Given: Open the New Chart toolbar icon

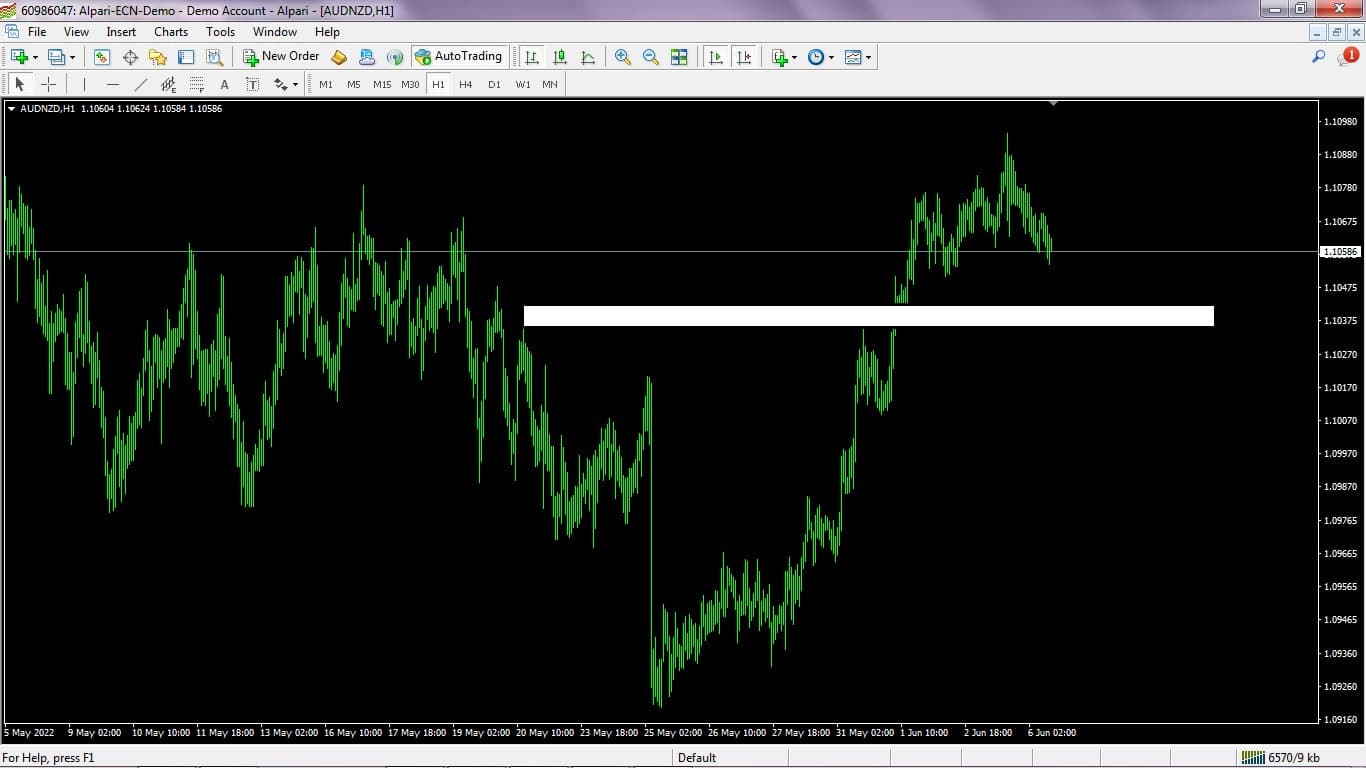Looking at the screenshot, I should (19, 57).
